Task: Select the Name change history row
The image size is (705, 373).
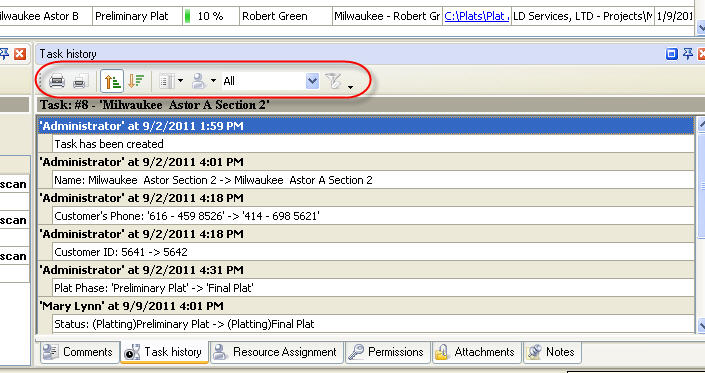Action: click(x=373, y=180)
